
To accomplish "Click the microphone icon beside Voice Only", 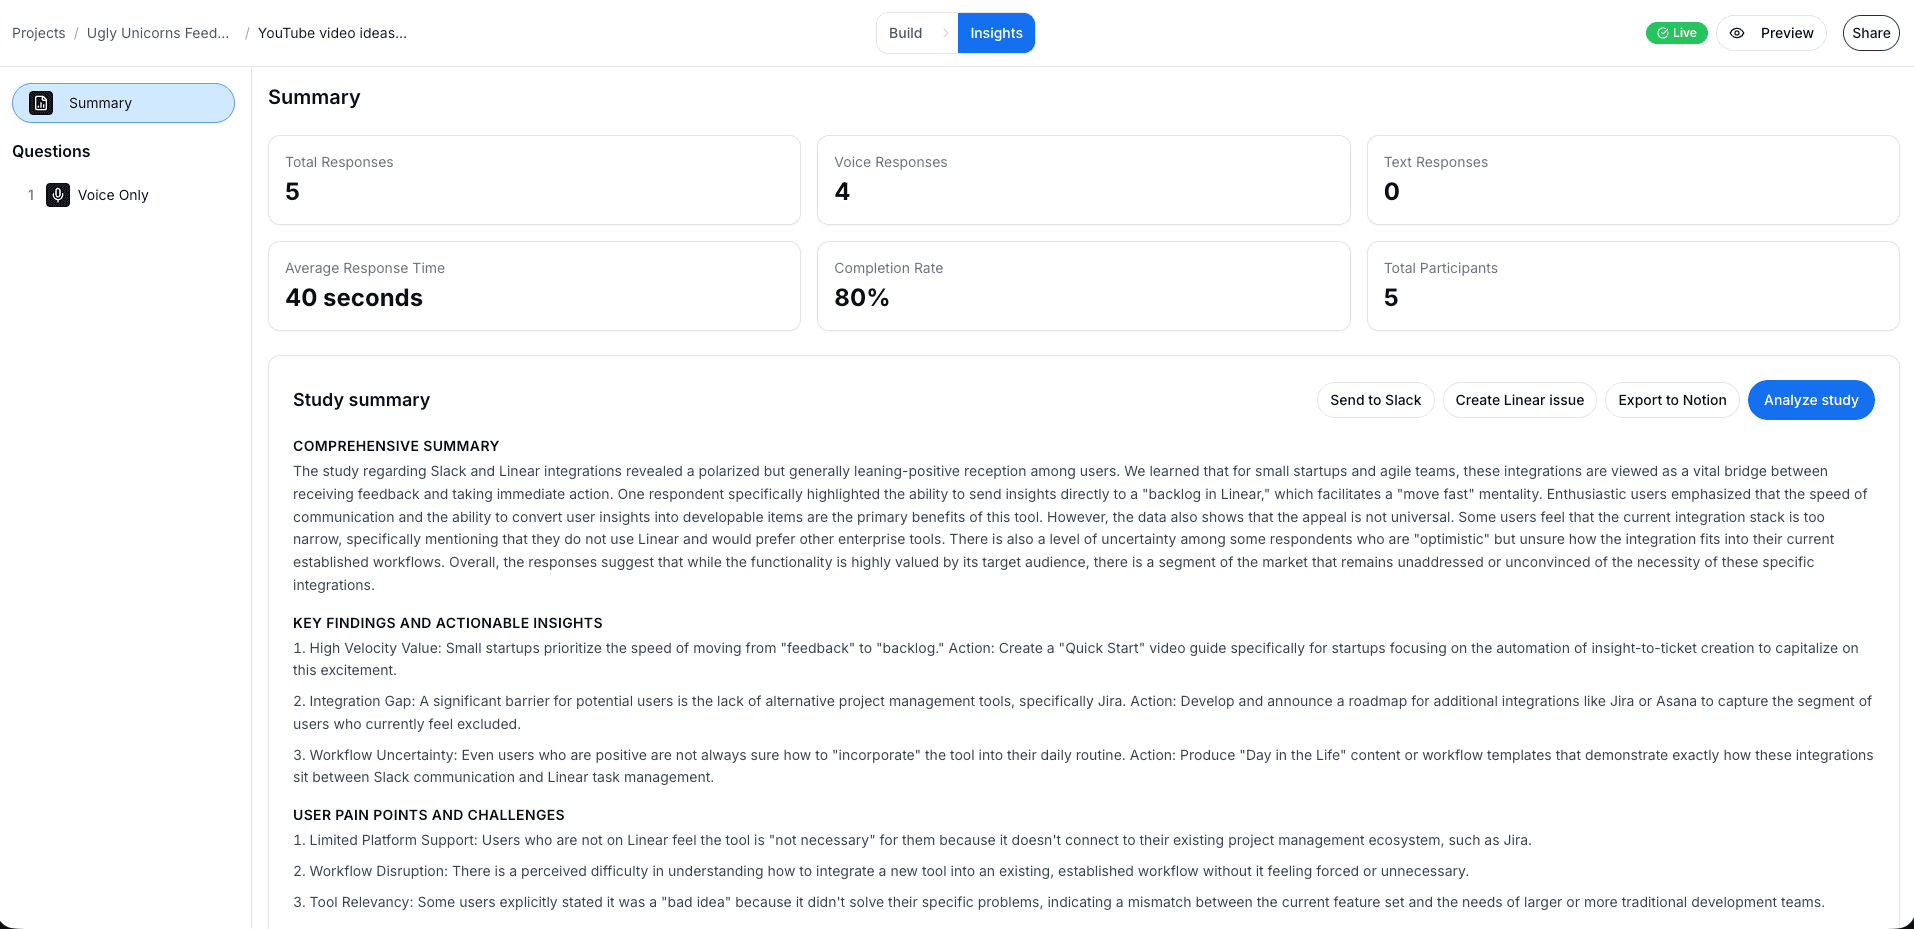I will [x=57, y=195].
